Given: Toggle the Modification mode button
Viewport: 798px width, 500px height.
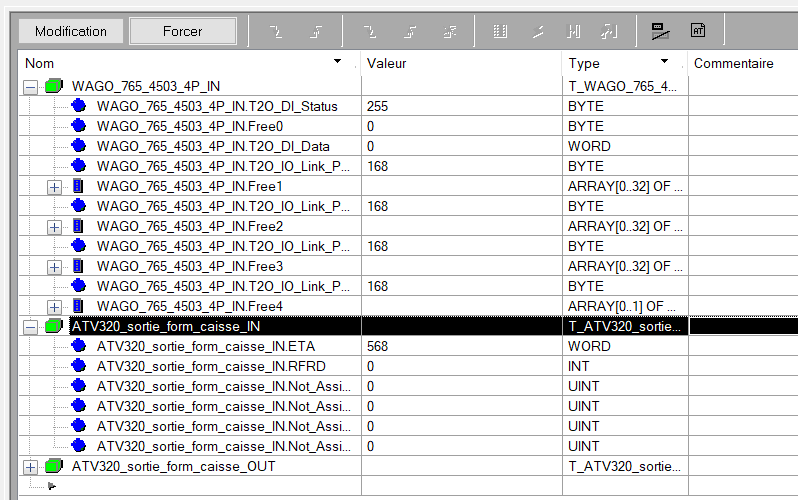Looking at the screenshot, I should (x=71, y=31).
